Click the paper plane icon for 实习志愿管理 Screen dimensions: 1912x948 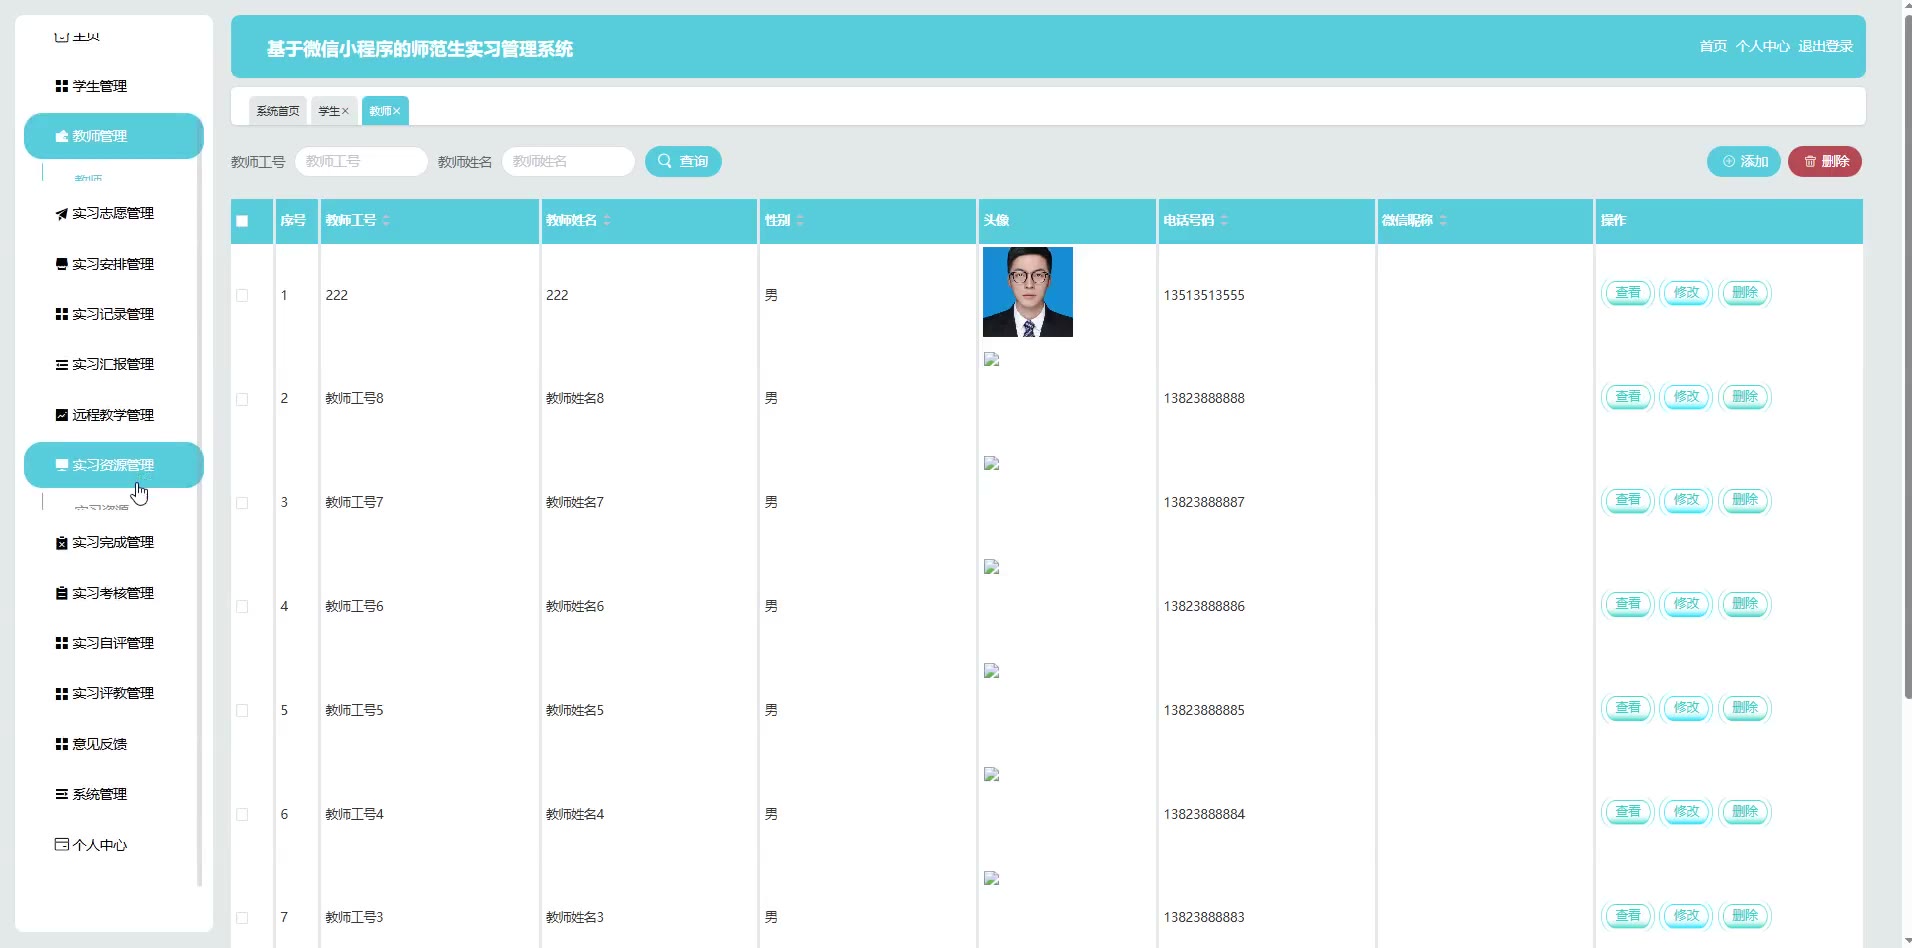click(x=62, y=213)
